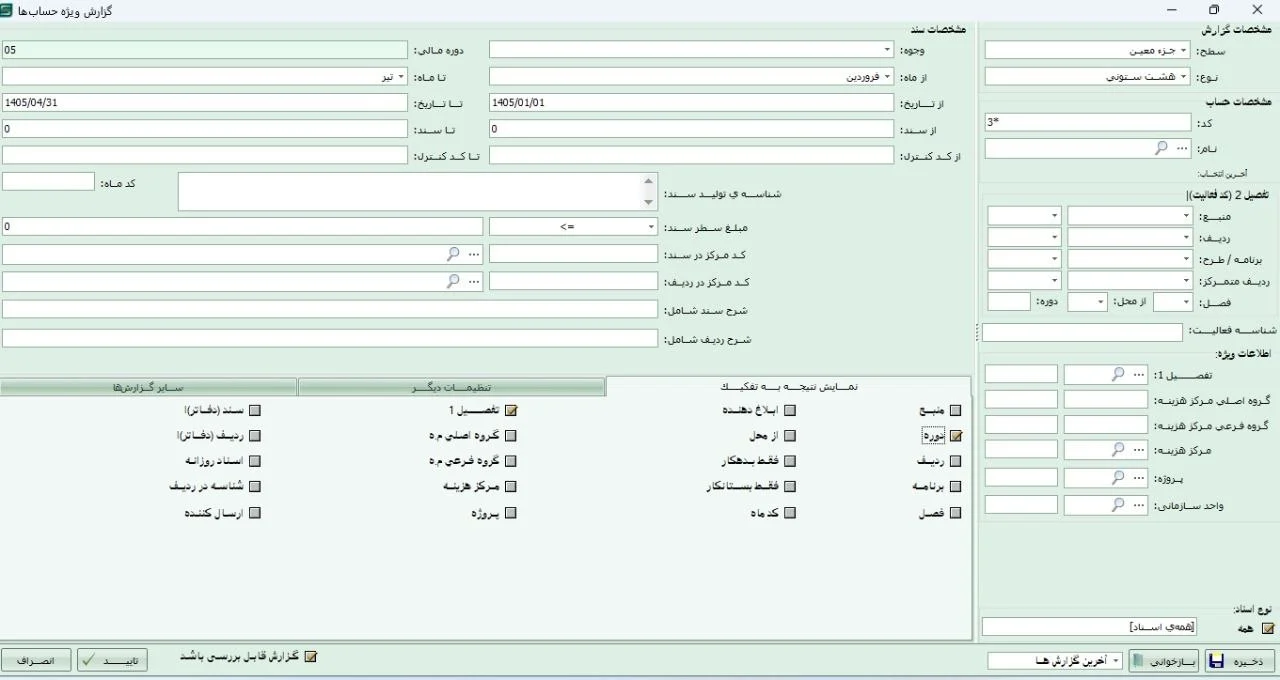Viewport: 1280px width, 680px height.
Task: Click the ellipsis browse button beside پروژه
Action: coord(1139,478)
